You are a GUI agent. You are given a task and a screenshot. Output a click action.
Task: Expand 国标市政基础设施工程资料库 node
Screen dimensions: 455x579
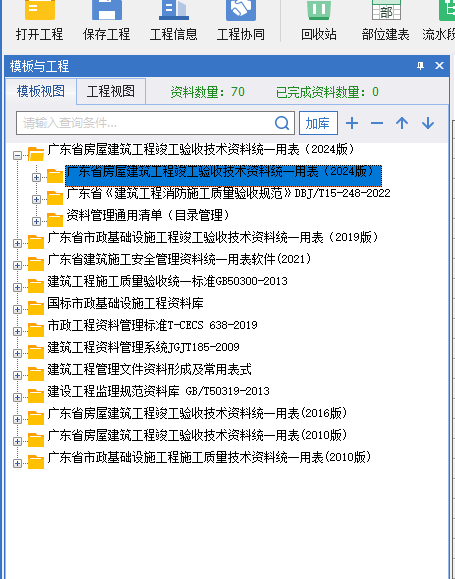coord(17,309)
